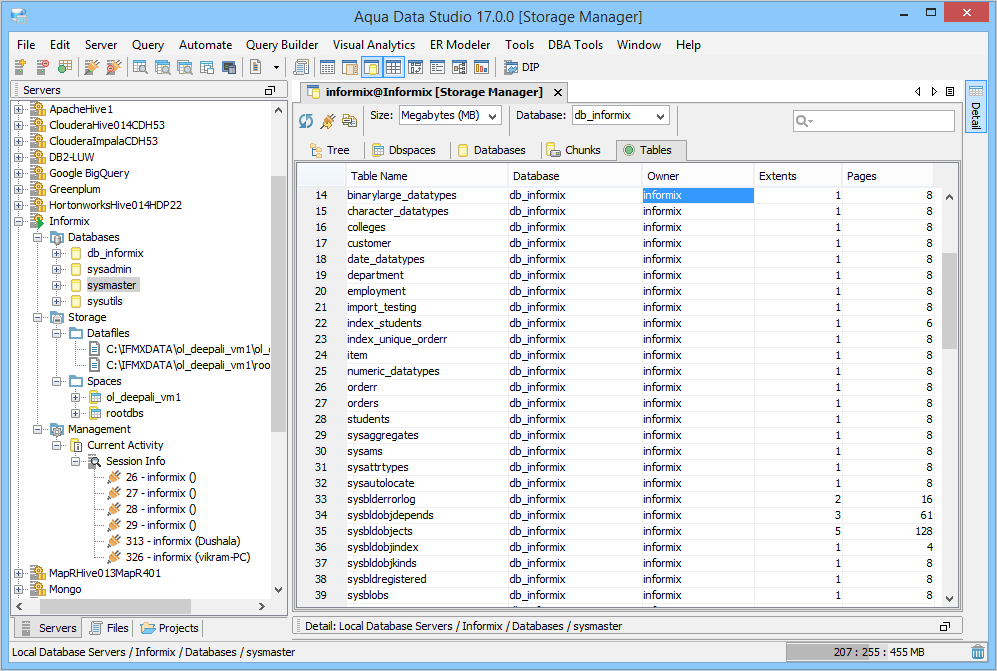Select the ol_deepali_vm1 space node

tap(143, 398)
